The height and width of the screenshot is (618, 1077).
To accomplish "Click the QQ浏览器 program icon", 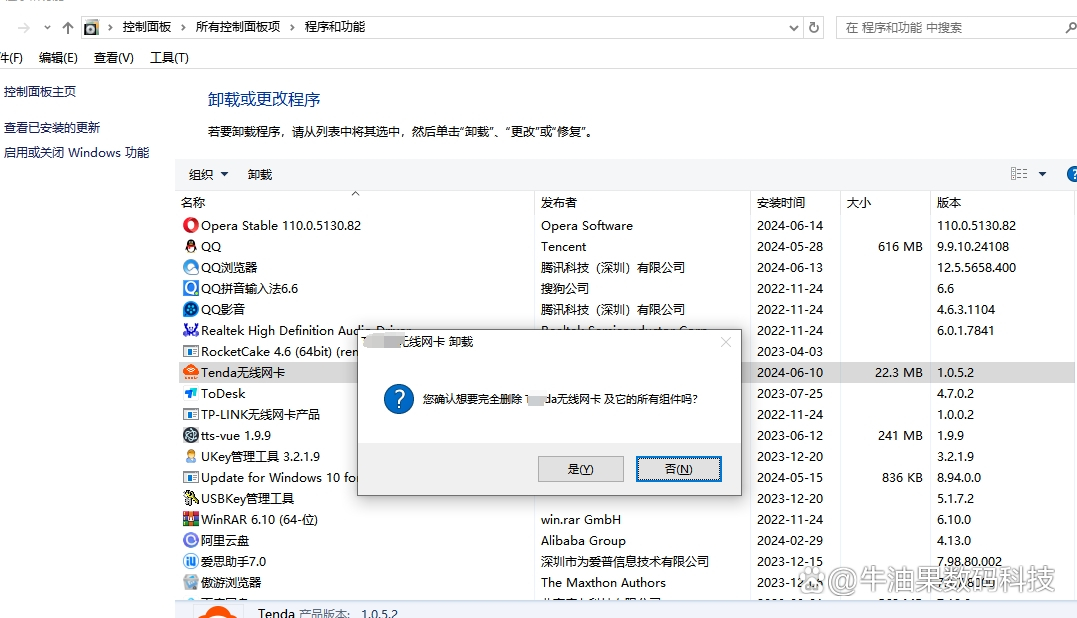I will click(190, 267).
